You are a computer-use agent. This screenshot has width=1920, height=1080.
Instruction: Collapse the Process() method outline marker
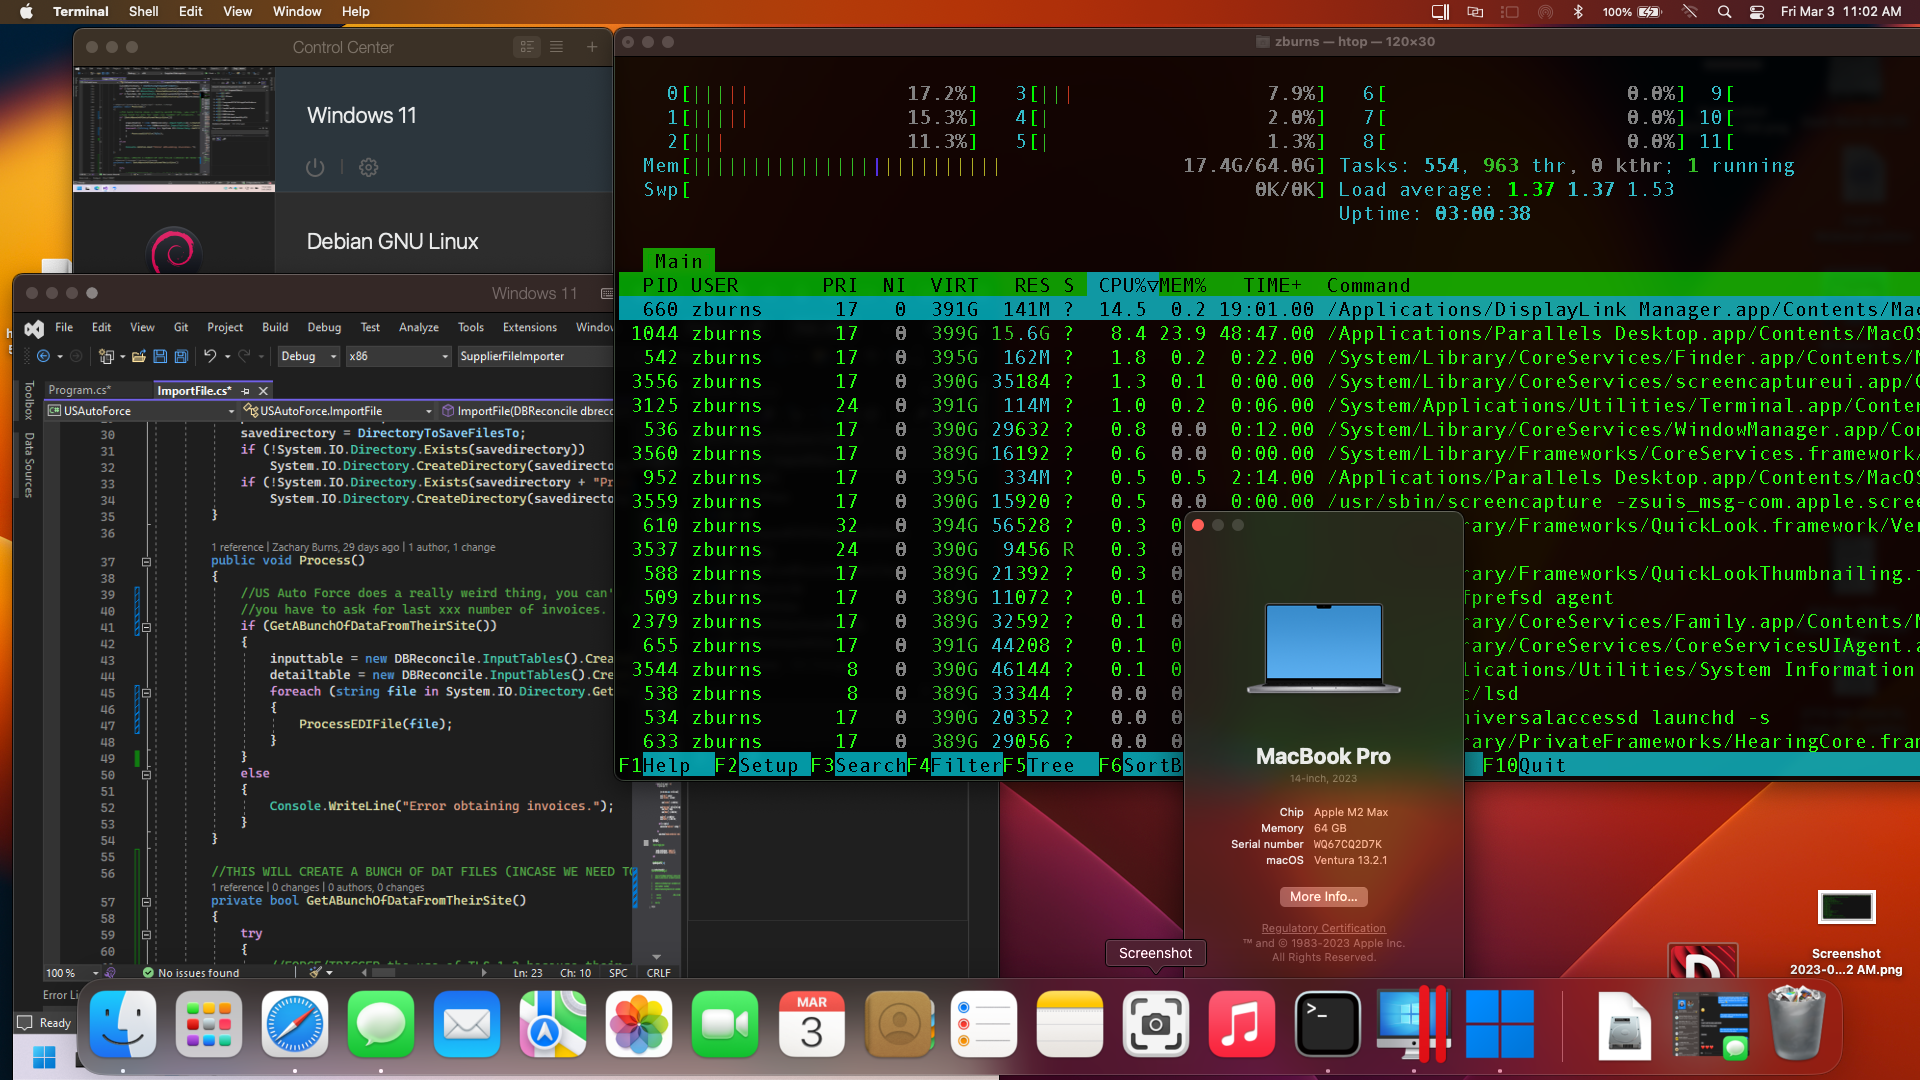tap(146, 562)
